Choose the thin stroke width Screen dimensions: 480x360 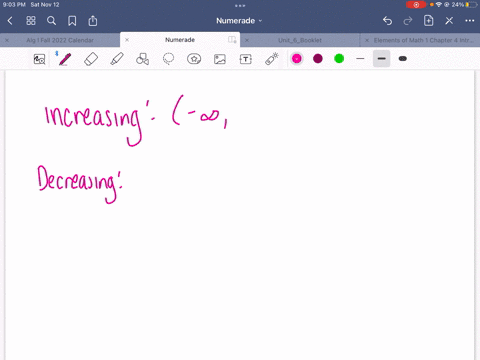click(x=360, y=59)
